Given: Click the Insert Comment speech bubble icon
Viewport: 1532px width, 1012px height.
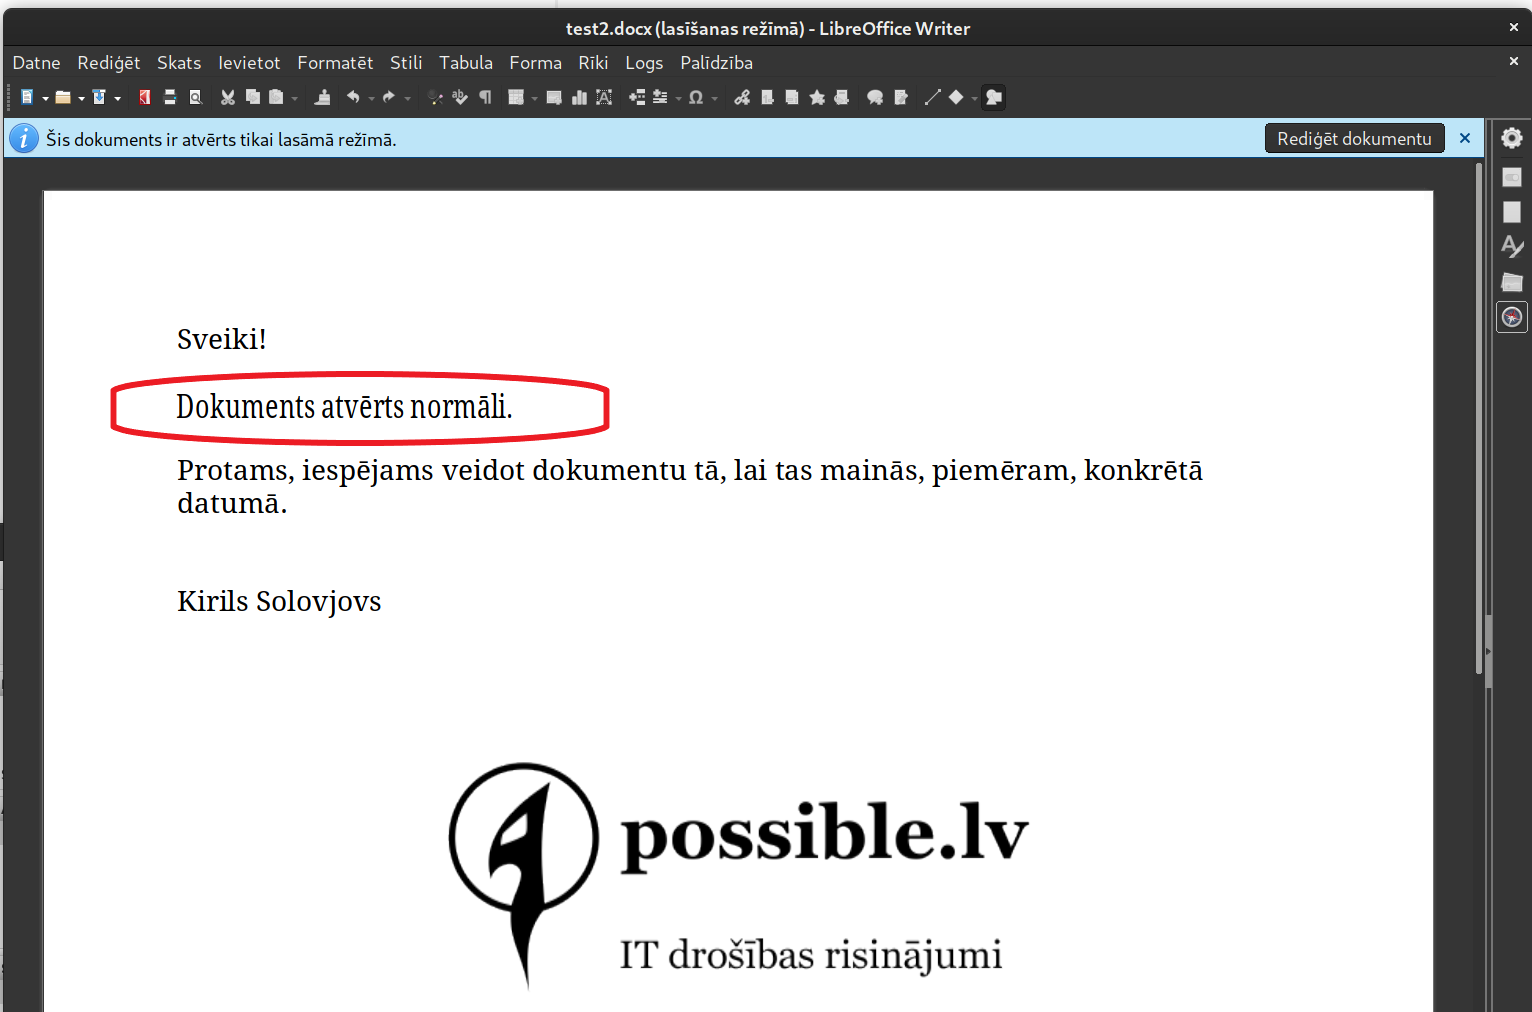Looking at the screenshot, I should point(875,97).
